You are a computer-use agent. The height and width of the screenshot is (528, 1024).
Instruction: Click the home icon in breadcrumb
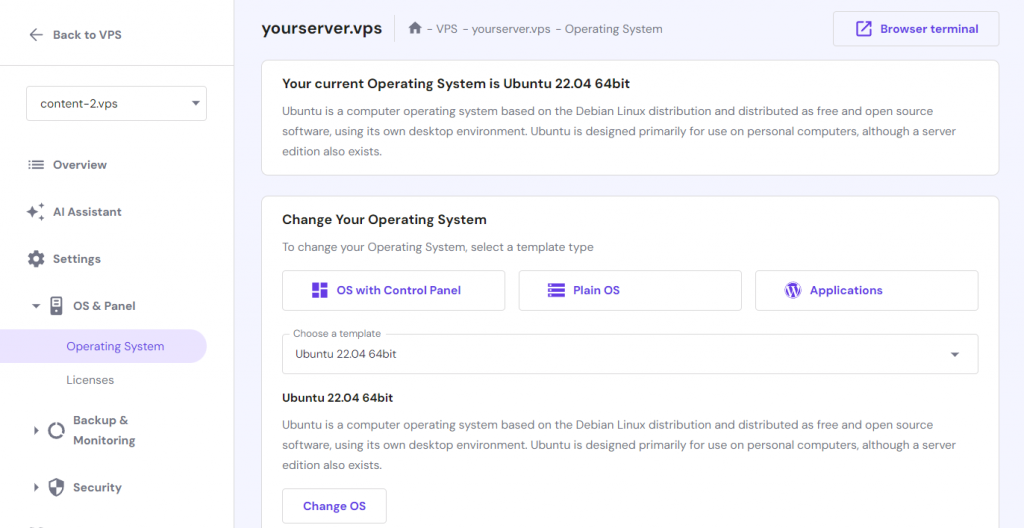[x=415, y=29]
